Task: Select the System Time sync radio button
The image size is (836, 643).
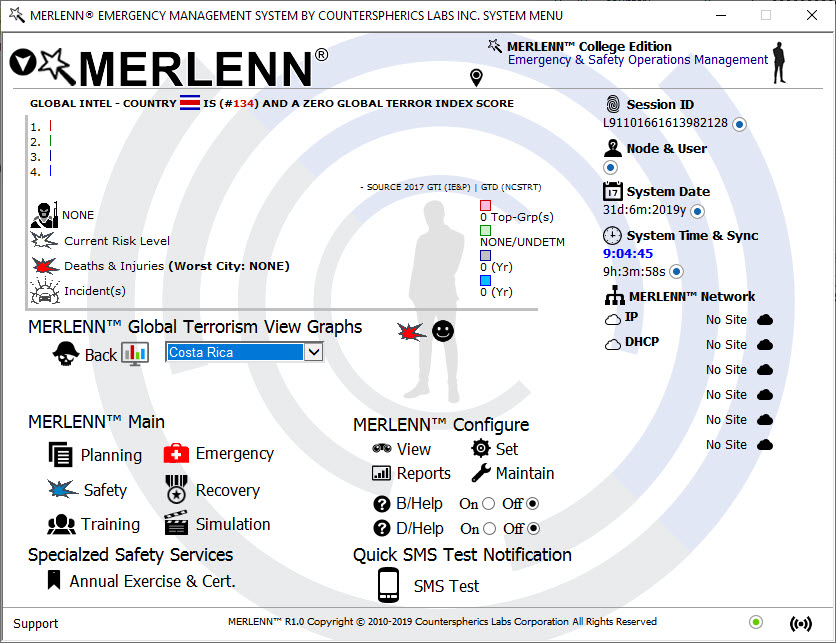Action: 677,272
